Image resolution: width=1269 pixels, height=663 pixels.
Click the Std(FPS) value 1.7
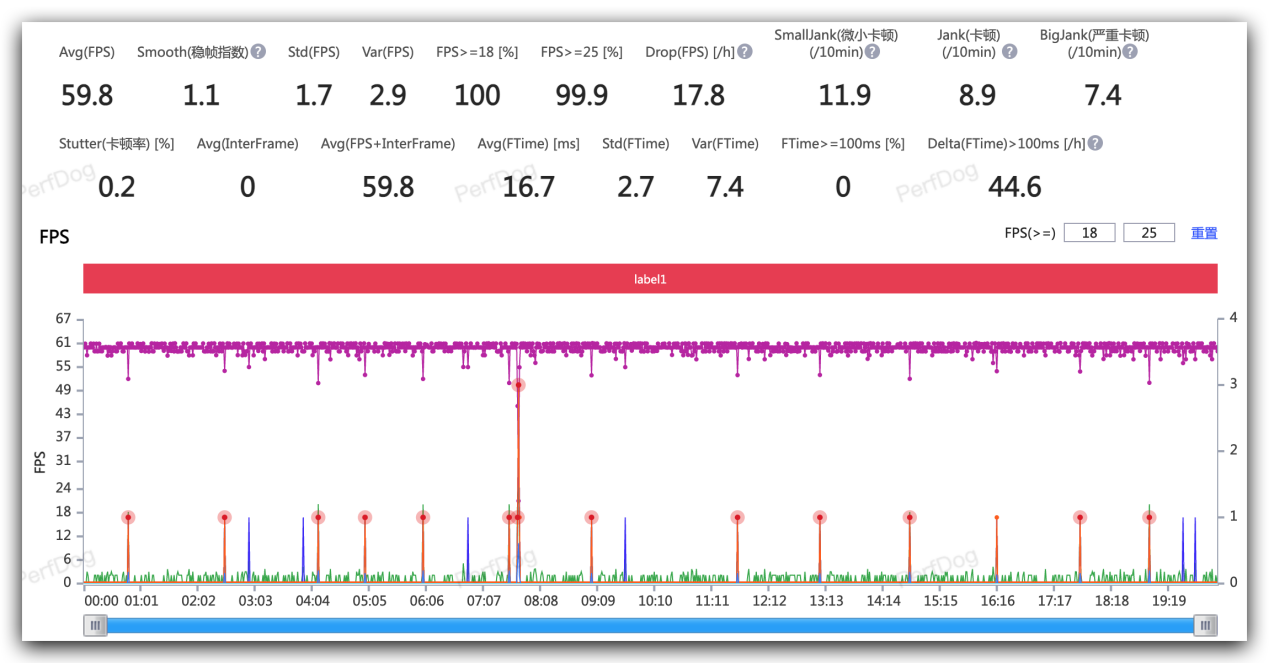pyautogui.click(x=313, y=96)
